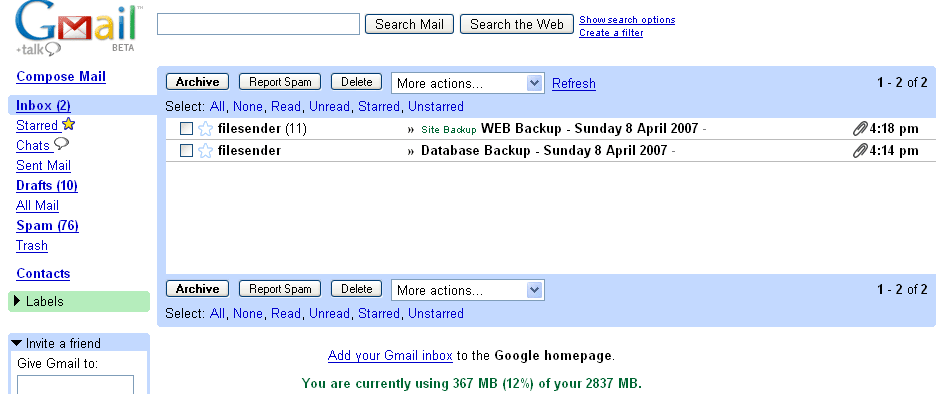Select Starred in the bottom Select row
944x394 pixels.
pos(379,314)
